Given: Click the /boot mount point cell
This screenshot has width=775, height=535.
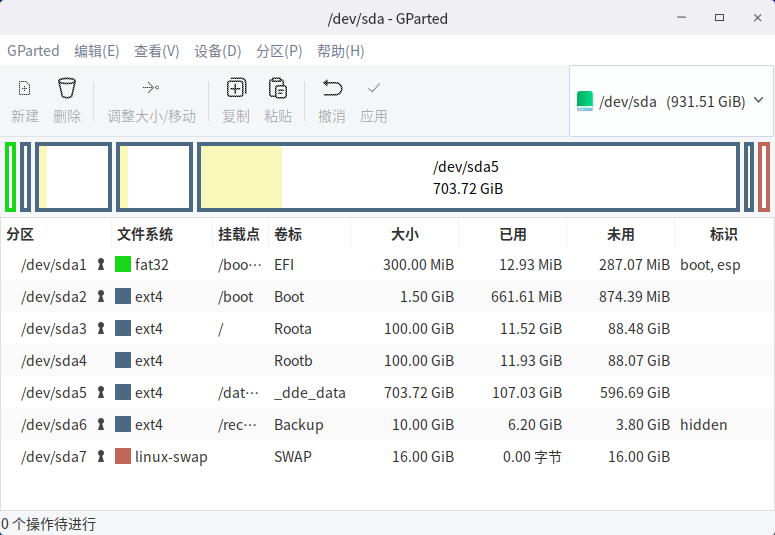Looking at the screenshot, I should pos(235,297).
